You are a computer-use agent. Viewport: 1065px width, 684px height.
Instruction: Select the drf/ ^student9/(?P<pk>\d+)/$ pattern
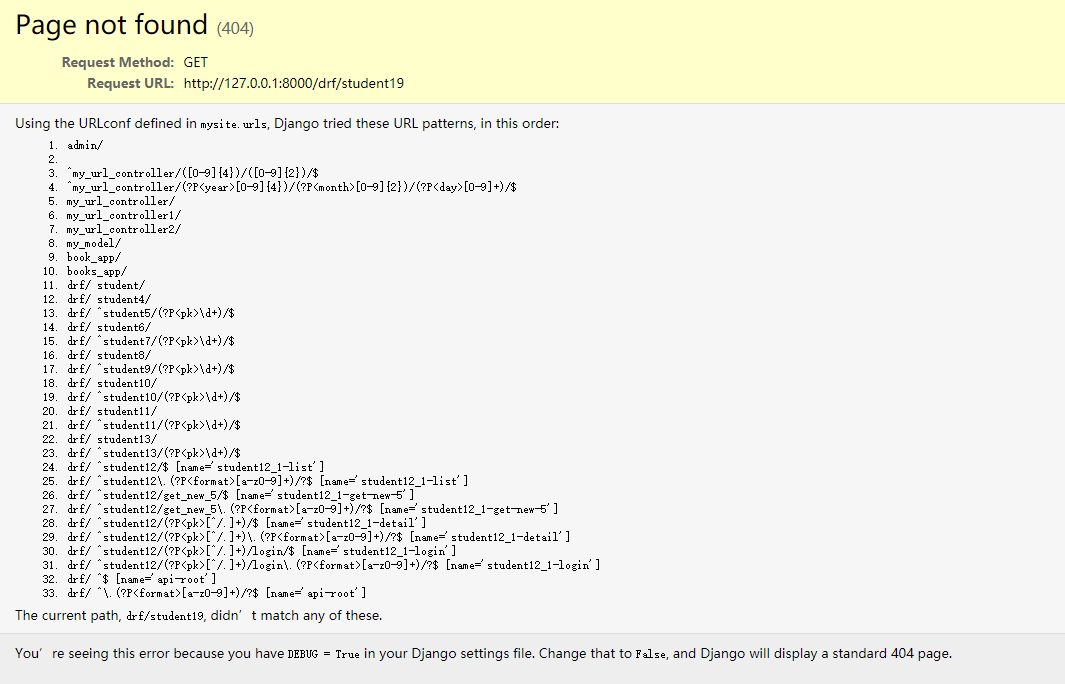coord(151,370)
